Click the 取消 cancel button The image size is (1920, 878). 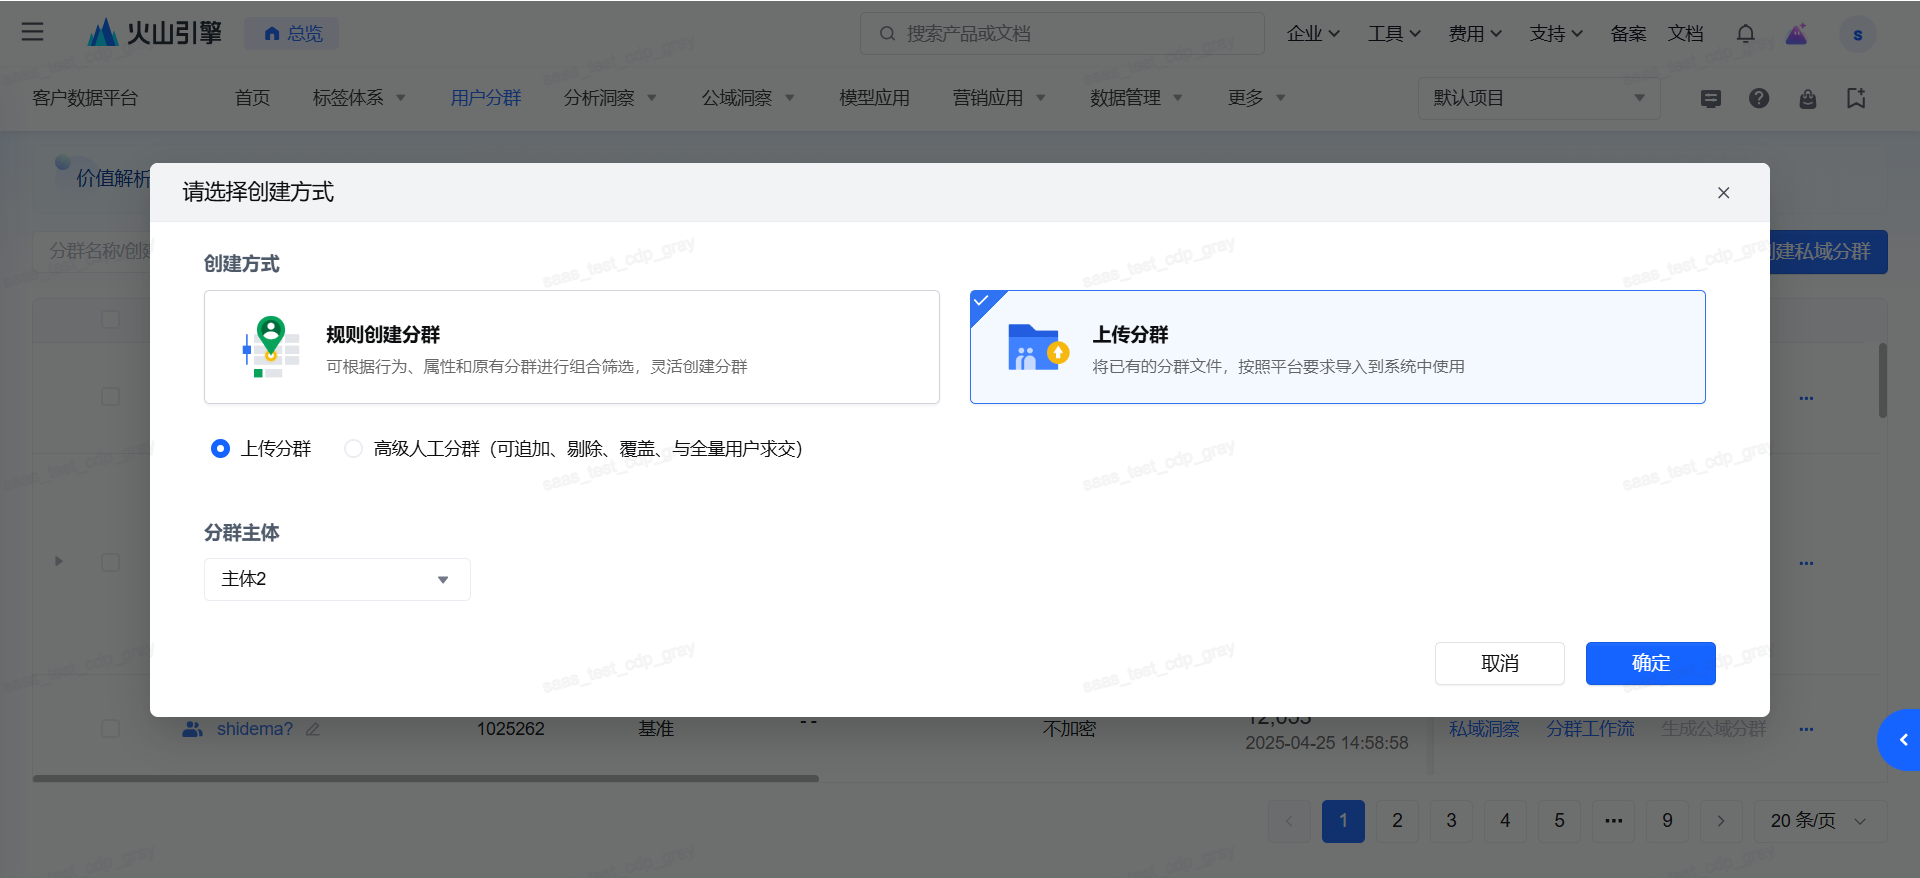coord(1499,663)
